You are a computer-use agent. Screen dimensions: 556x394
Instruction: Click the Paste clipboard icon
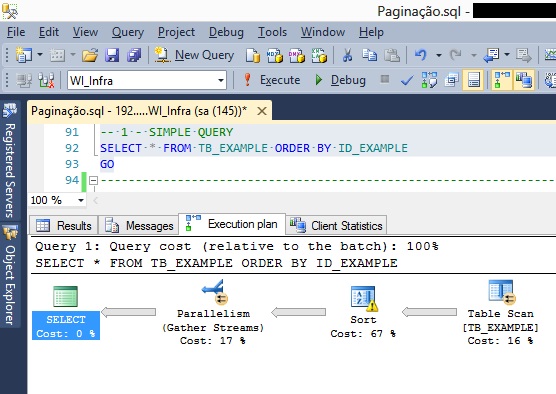point(392,55)
